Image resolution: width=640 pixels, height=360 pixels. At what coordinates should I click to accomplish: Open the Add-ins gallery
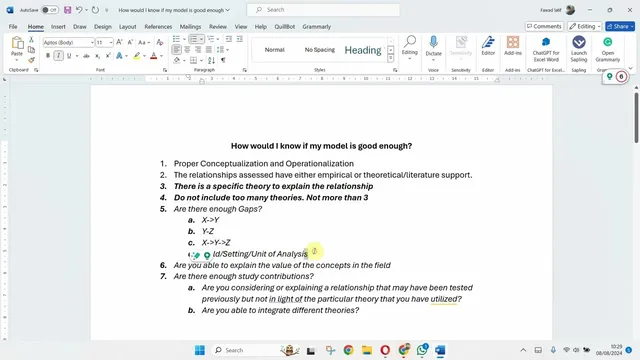(x=513, y=46)
